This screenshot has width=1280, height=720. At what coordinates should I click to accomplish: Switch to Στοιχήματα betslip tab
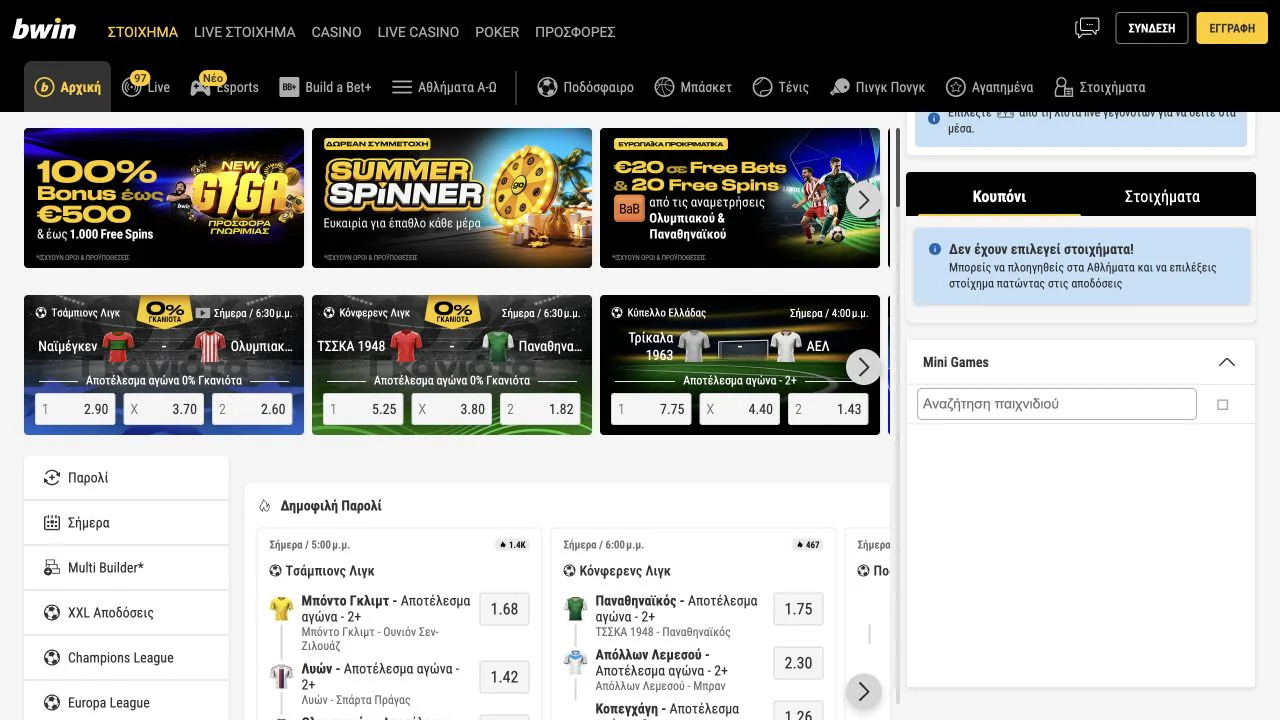[1162, 196]
